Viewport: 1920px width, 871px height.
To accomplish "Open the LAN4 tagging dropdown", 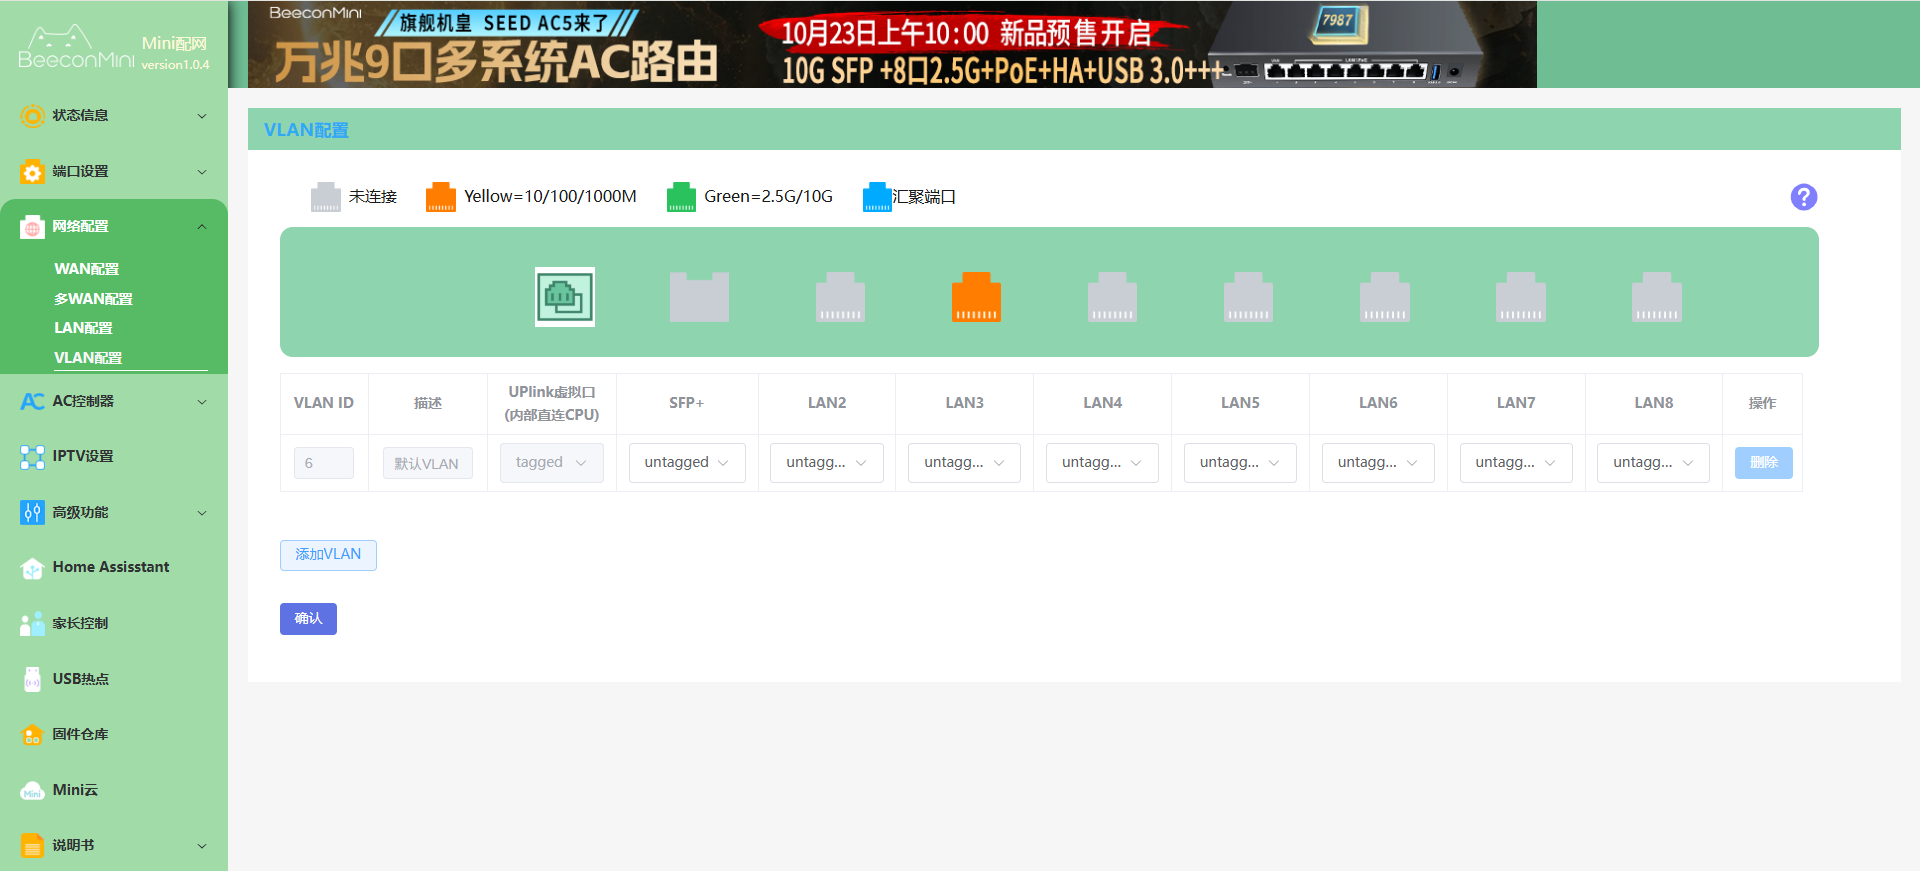I will (1101, 463).
